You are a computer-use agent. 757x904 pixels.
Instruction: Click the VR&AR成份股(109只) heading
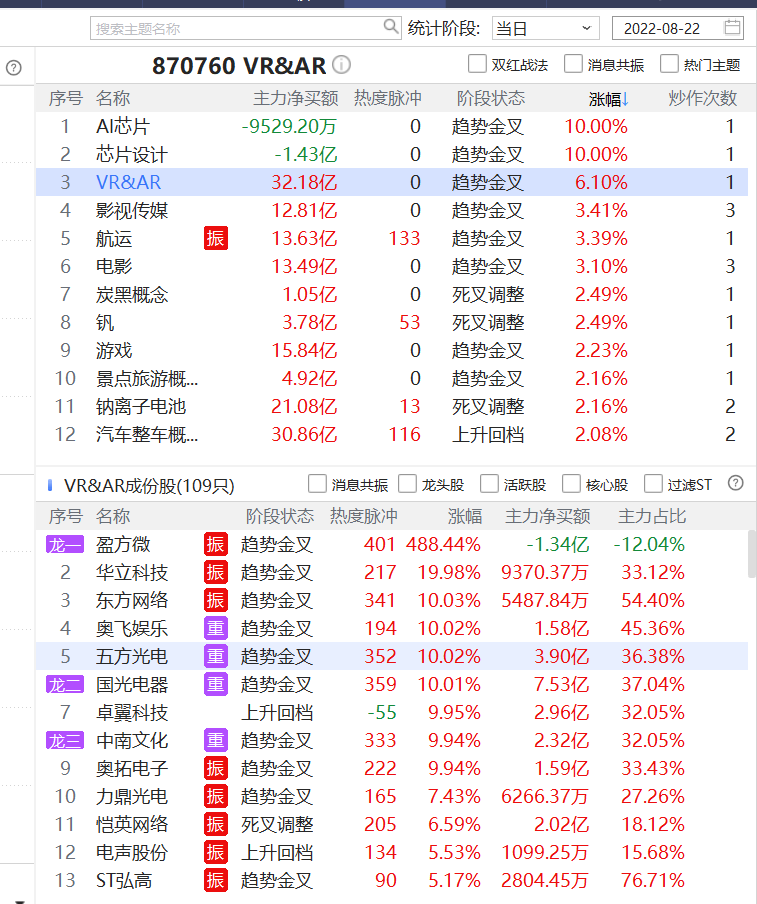(149, 485)
